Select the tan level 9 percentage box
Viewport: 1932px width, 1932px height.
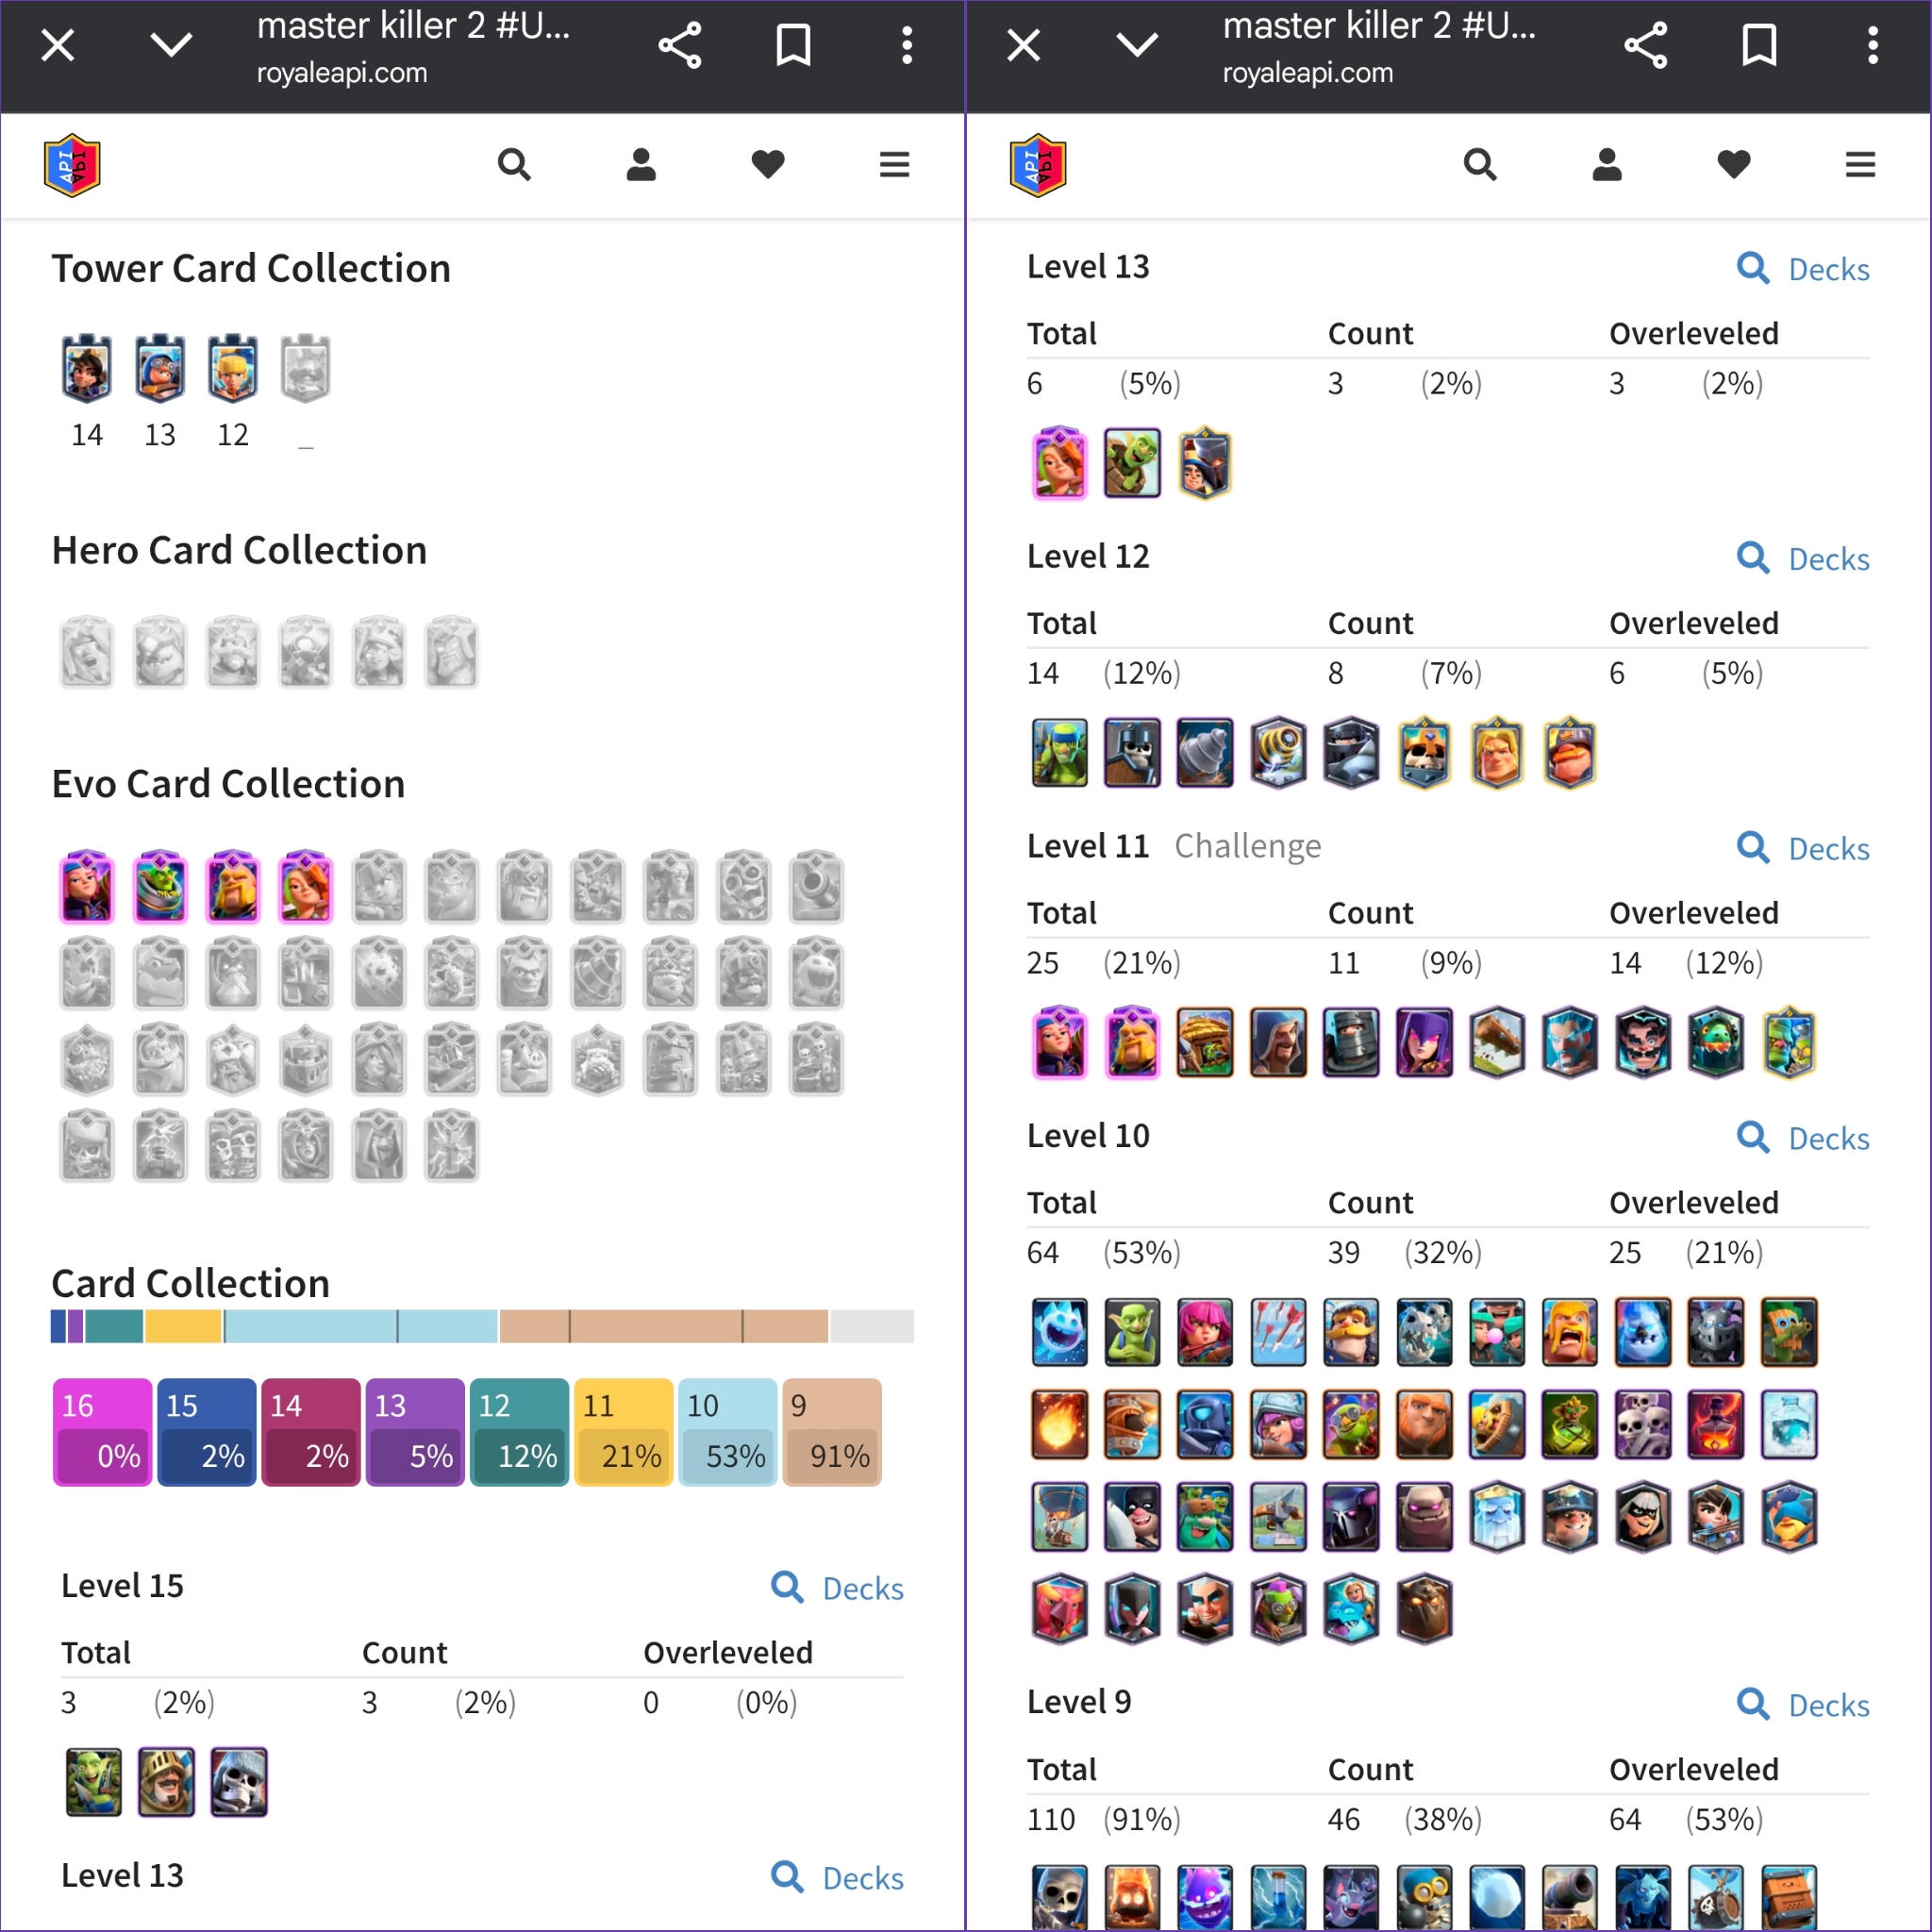click(x=832, y=1432)
